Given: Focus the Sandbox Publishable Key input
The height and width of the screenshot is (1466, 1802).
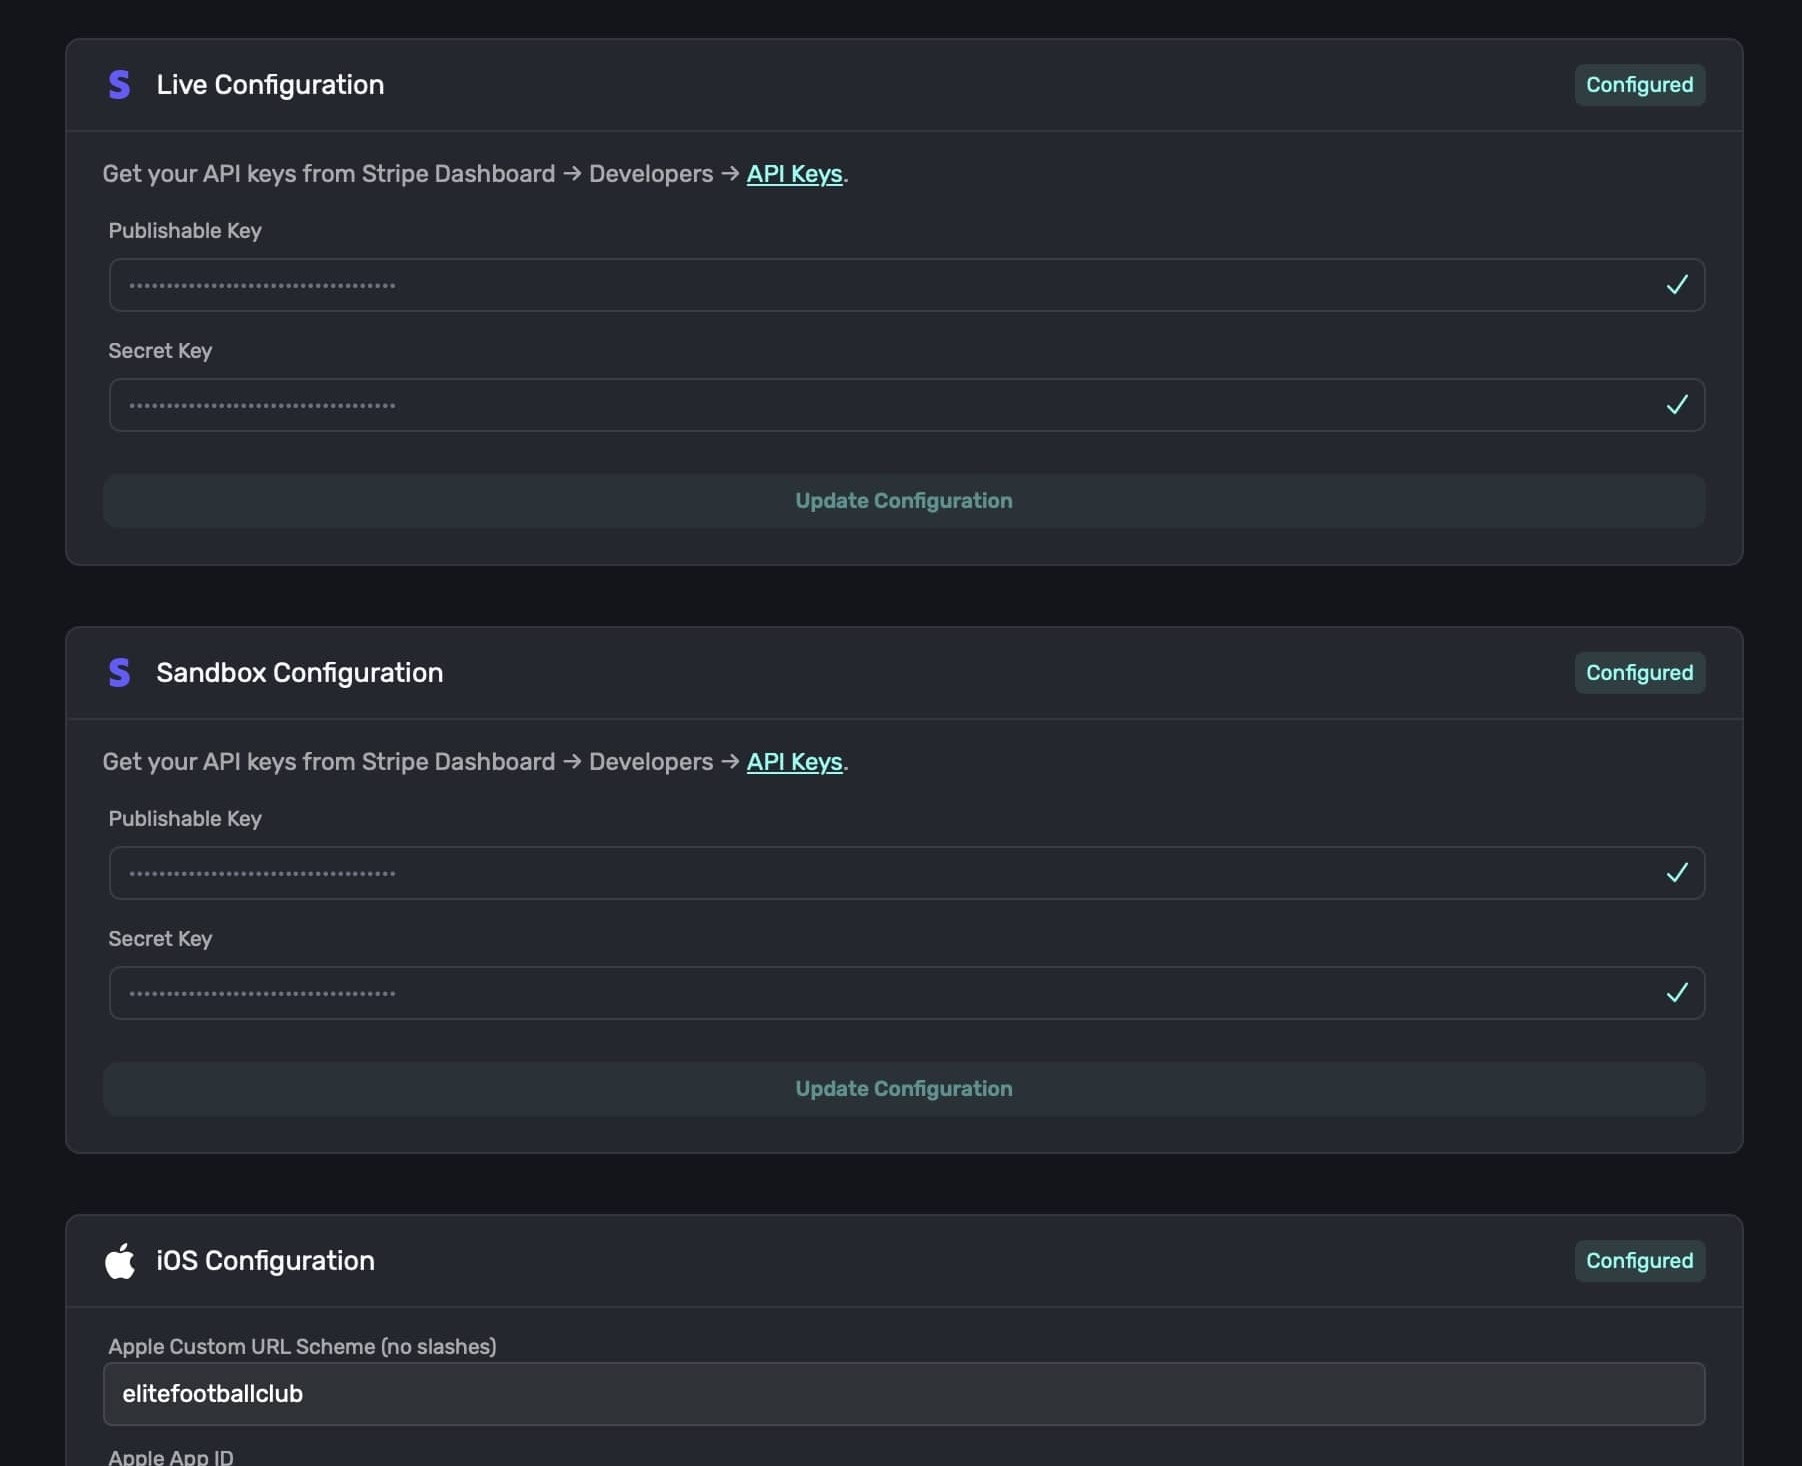Looking at the screenshot, I should [x=880, y=873].
